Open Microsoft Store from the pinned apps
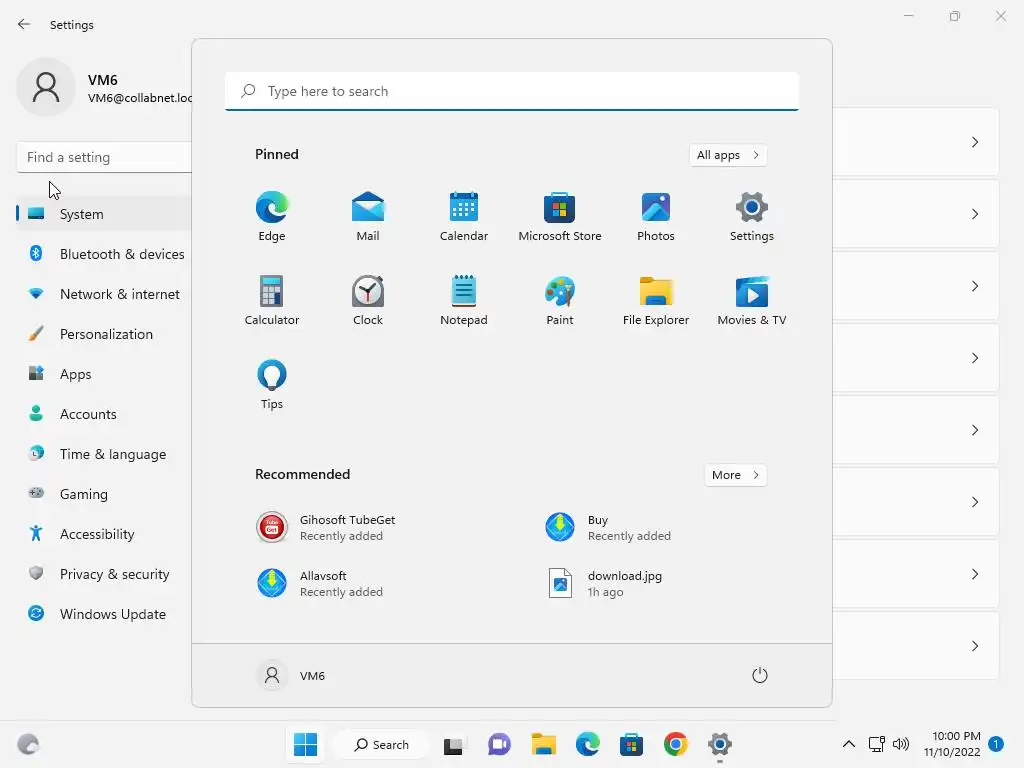 pyautogui.click(x=560, y=216)
